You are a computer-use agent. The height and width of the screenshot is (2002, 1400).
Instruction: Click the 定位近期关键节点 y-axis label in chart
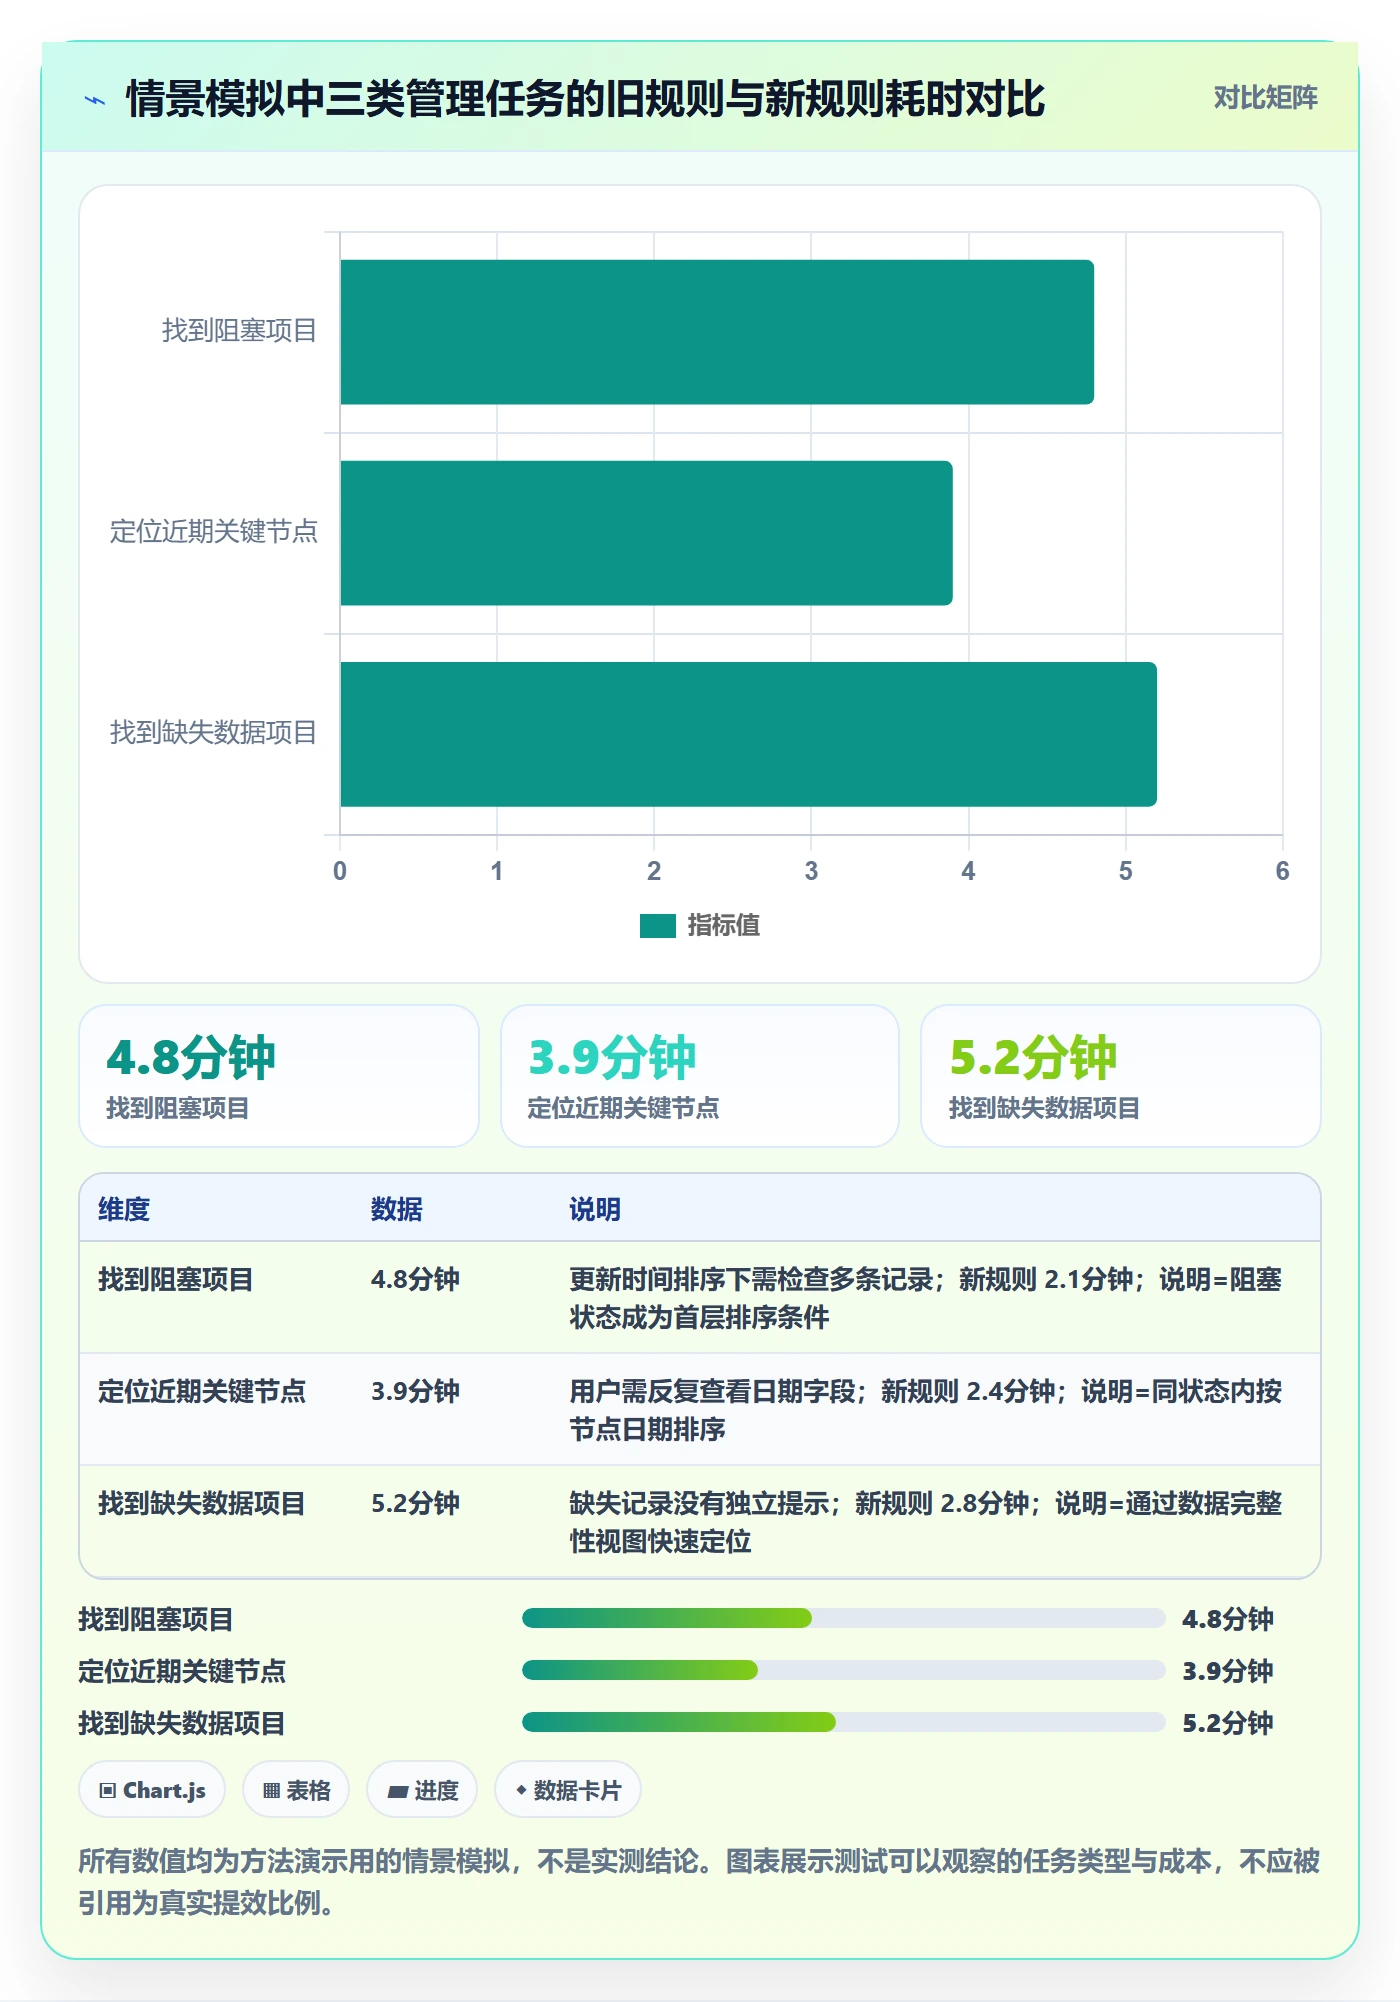[214, 532]
